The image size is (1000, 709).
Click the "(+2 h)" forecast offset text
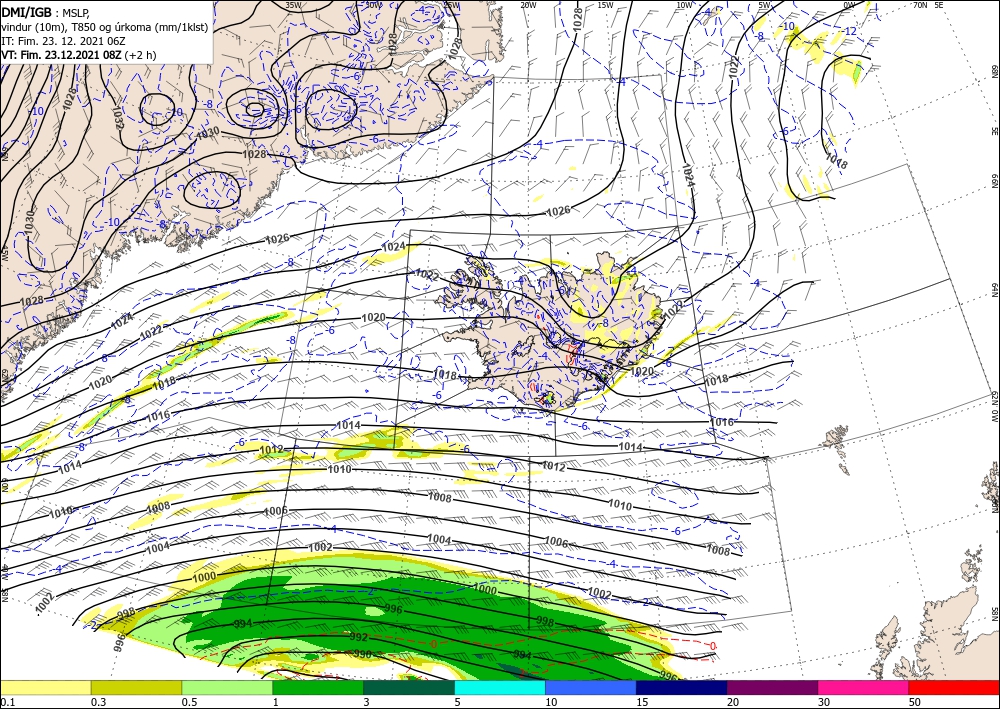pyautogui.click(x=140, y=55)
